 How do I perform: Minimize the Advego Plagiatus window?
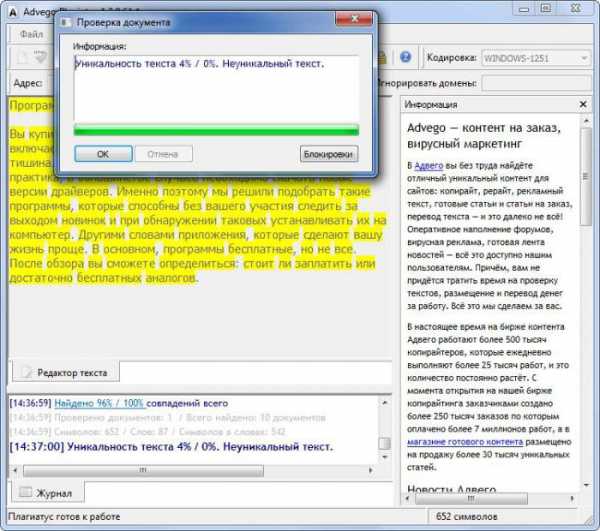524,9
